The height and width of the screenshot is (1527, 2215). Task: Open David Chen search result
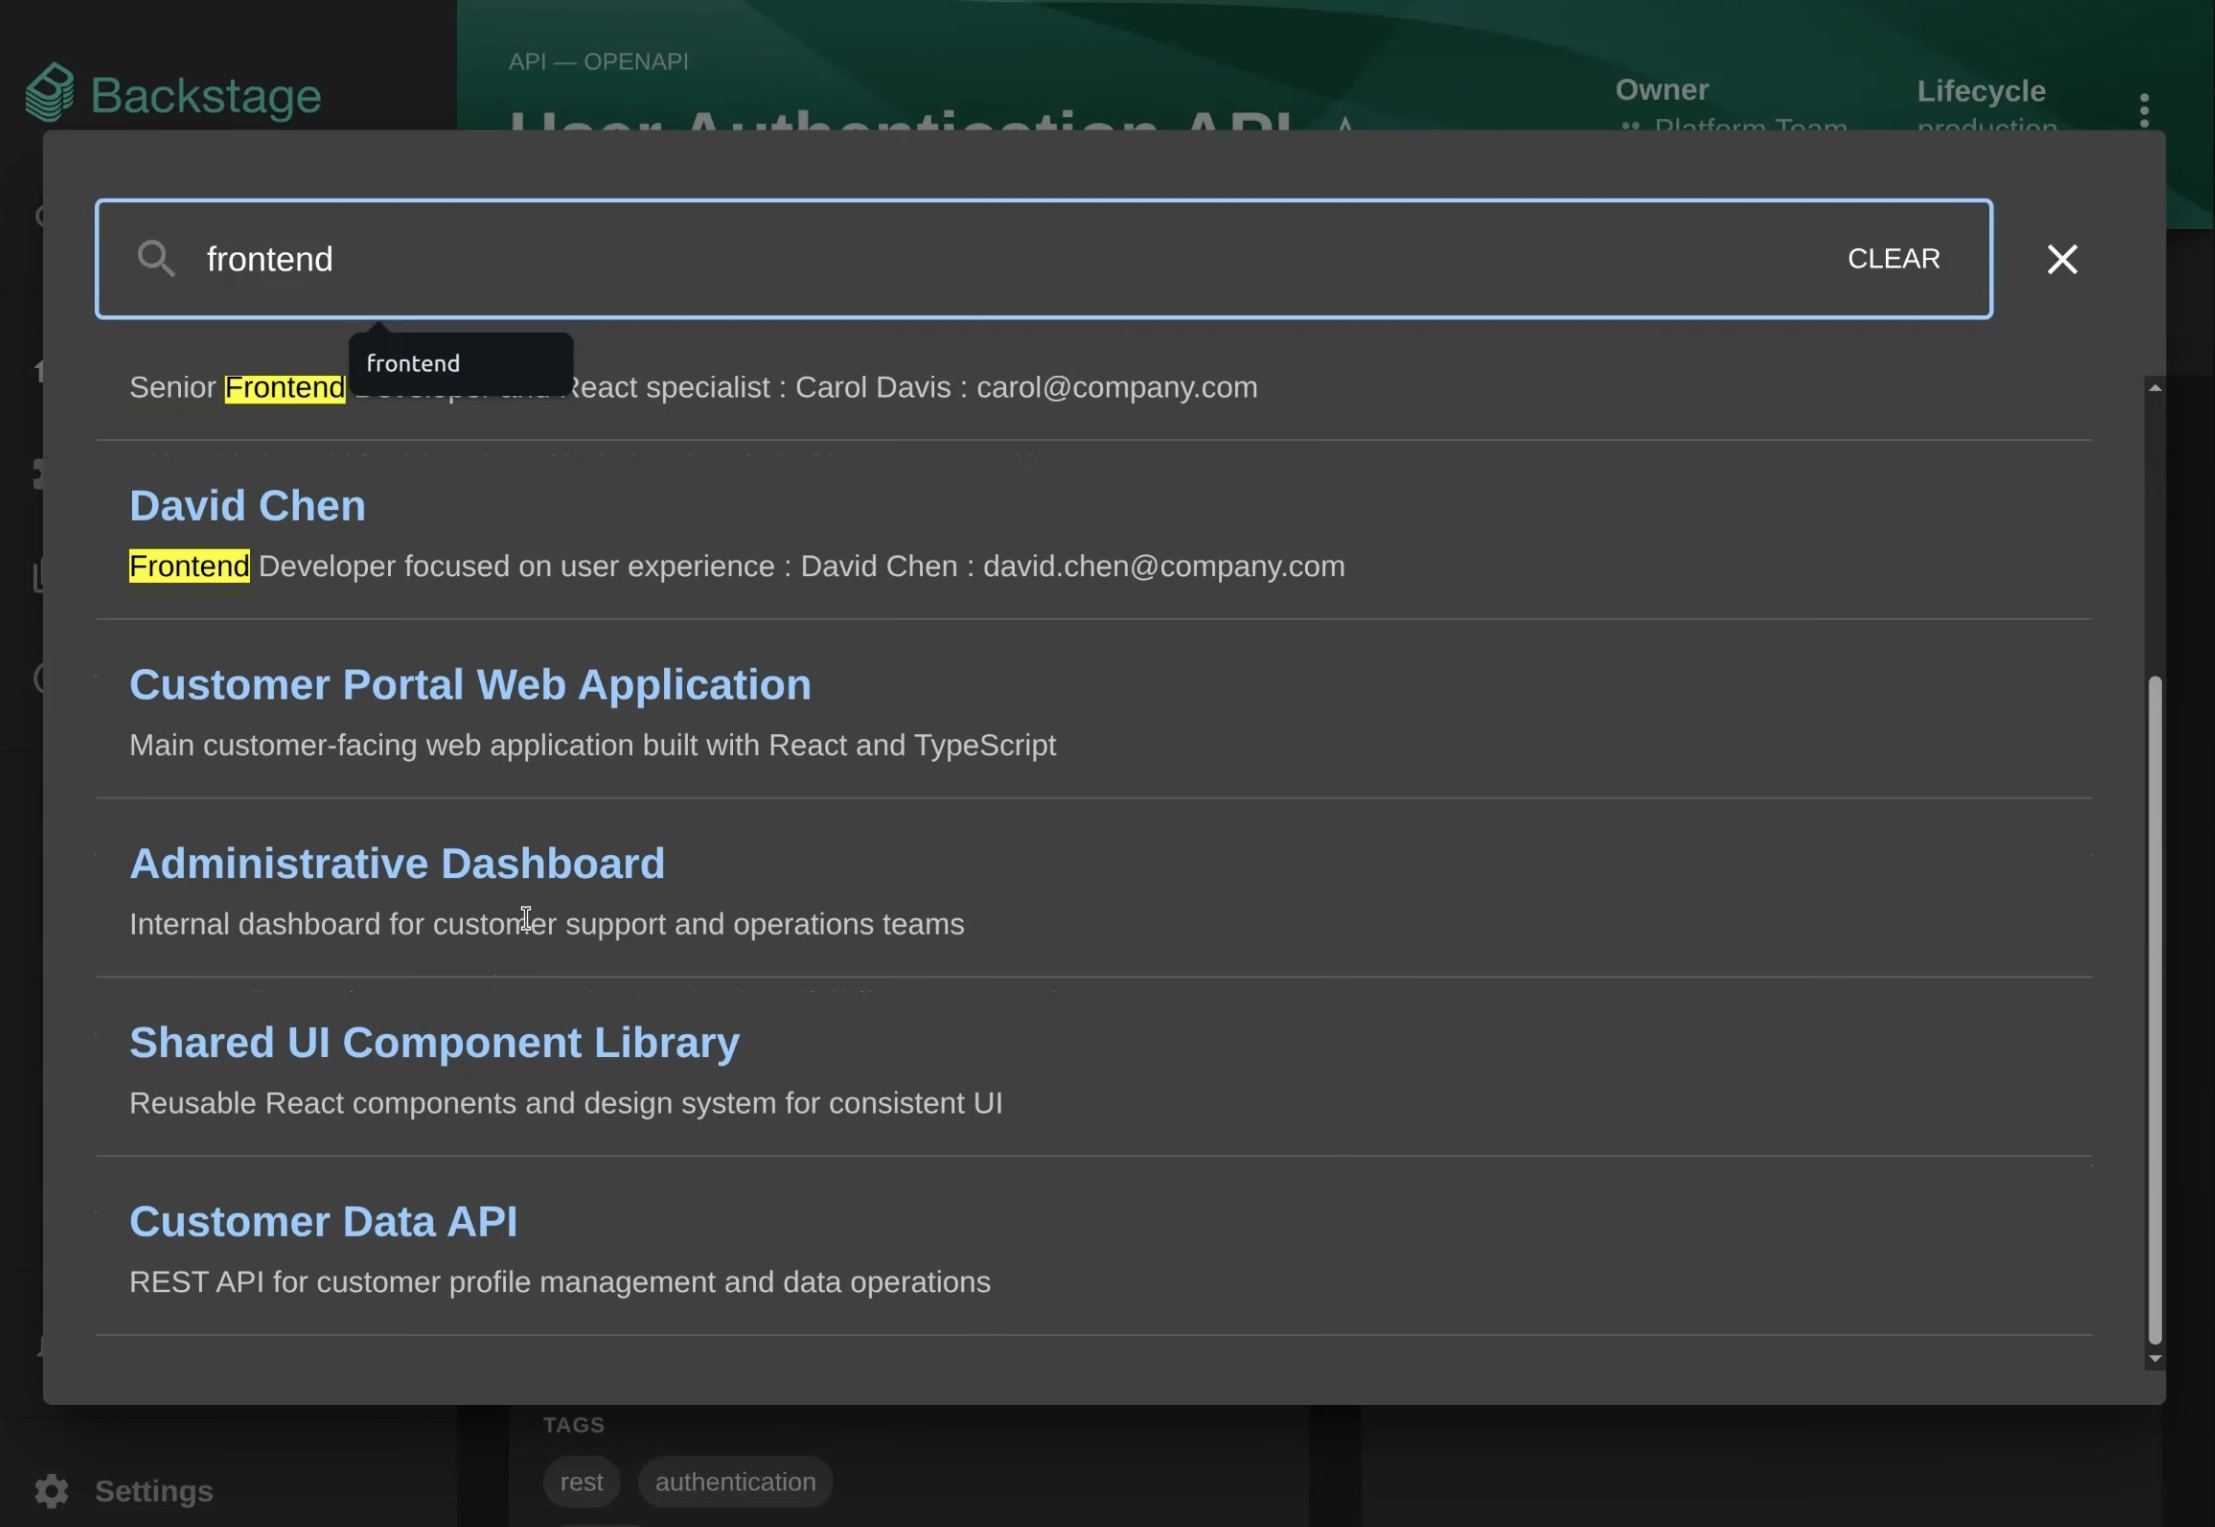[247, 506]
